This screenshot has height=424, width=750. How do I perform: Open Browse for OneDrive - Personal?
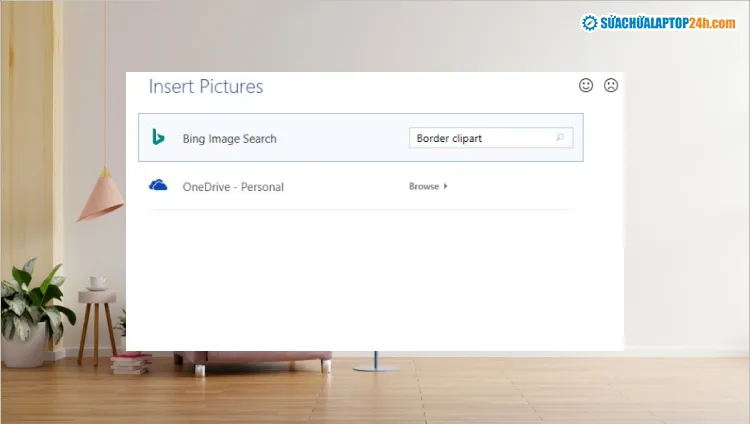(x=424, y=186)
